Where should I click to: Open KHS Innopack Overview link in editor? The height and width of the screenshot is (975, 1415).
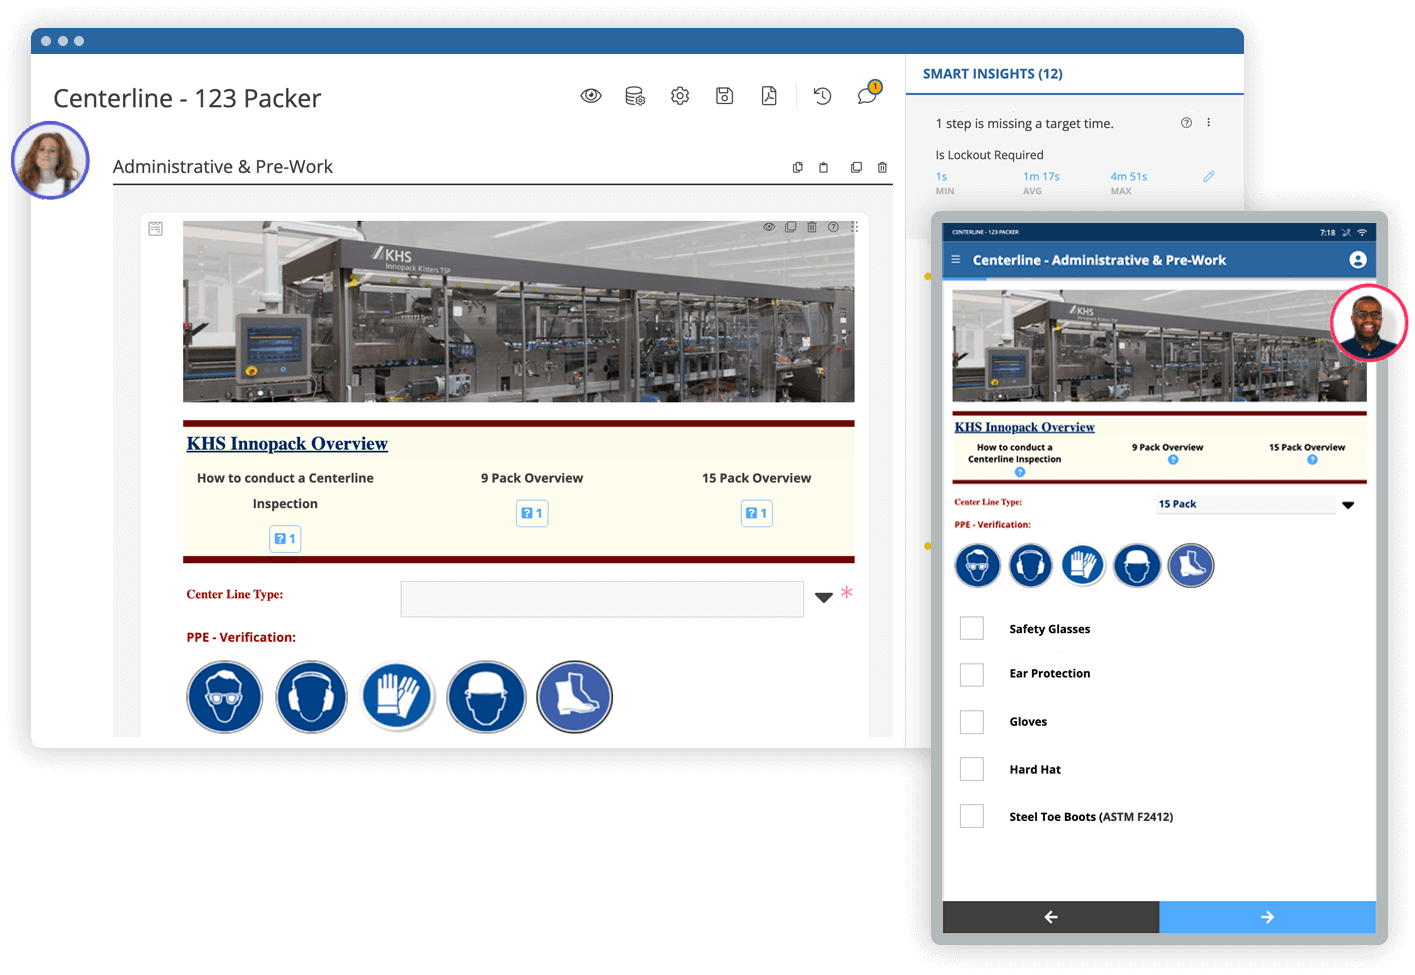(x=287, y=444)
